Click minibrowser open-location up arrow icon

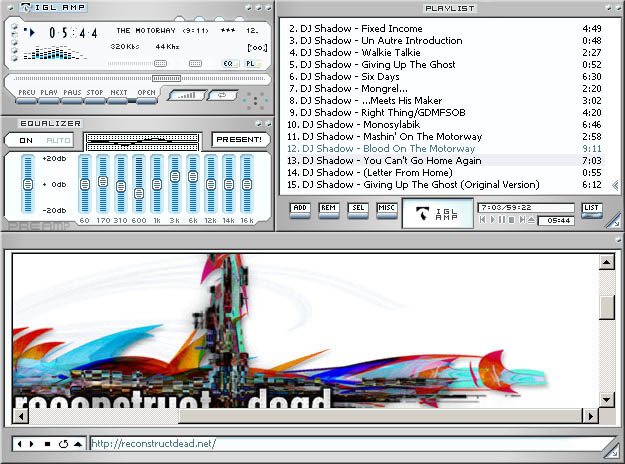(x=78, y=444)
